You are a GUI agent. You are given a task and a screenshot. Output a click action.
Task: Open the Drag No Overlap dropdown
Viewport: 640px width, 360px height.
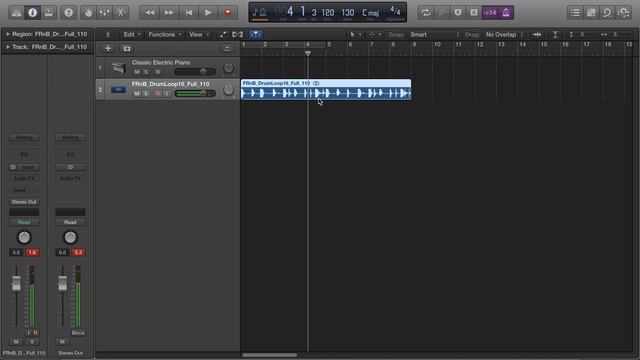[504, 35]
